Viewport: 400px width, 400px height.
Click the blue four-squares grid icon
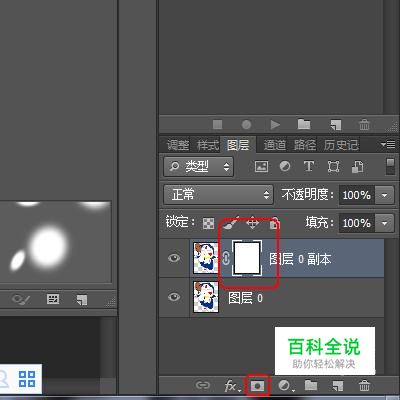click(27, 379)
